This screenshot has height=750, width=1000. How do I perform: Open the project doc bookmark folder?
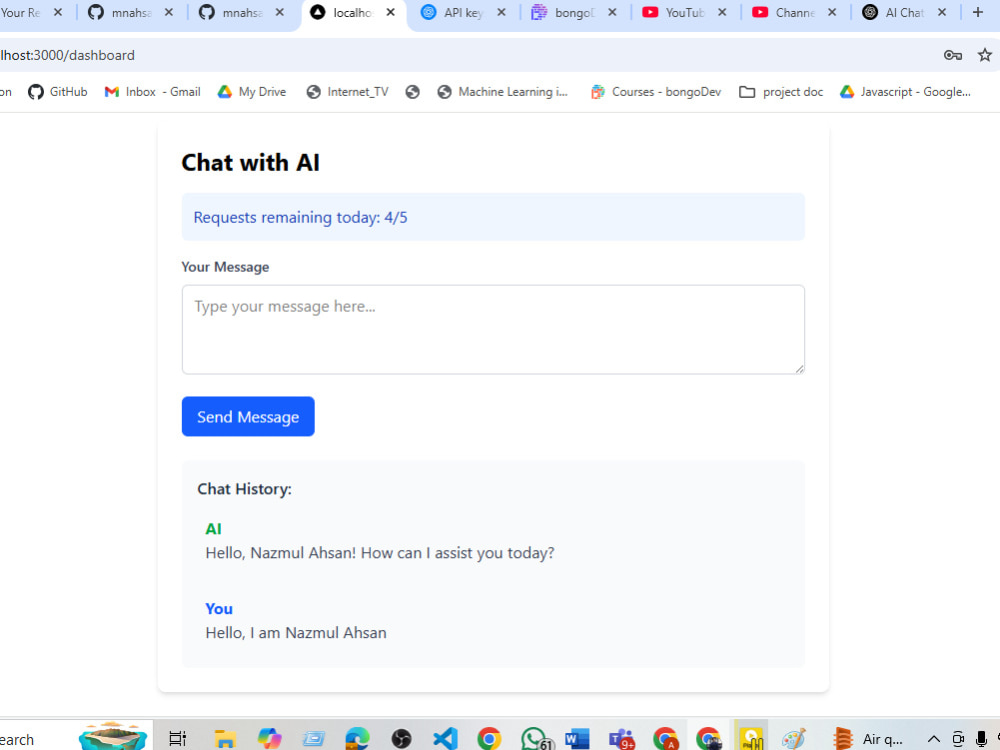tap(781, 92)
